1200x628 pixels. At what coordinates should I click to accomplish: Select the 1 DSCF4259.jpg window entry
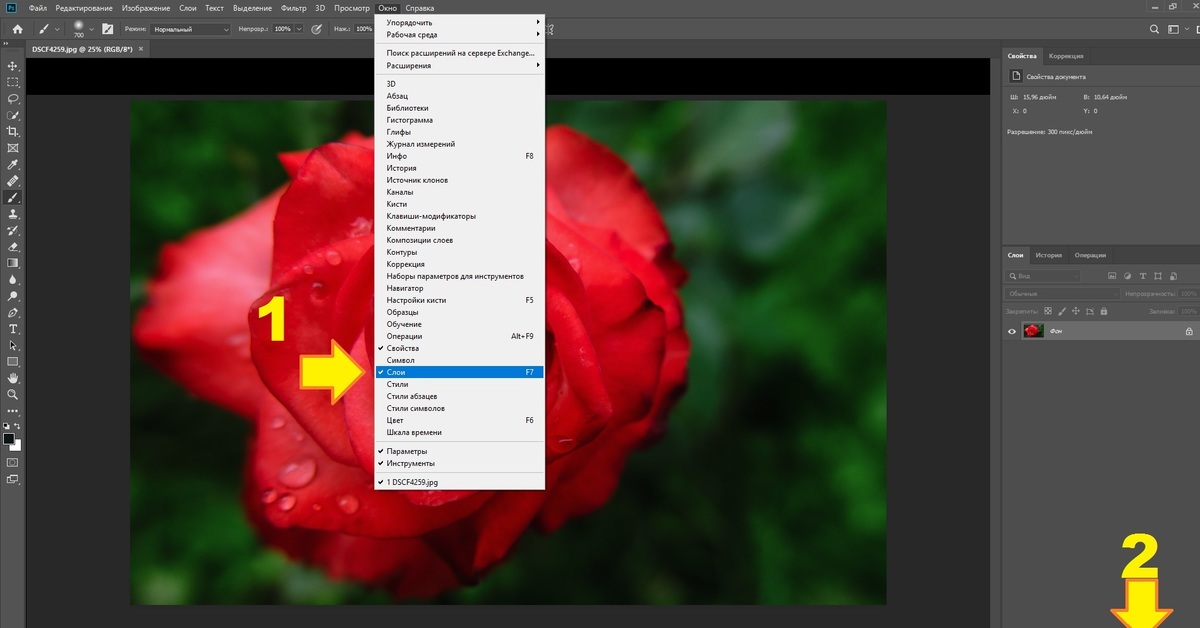[x=460, y=482]
